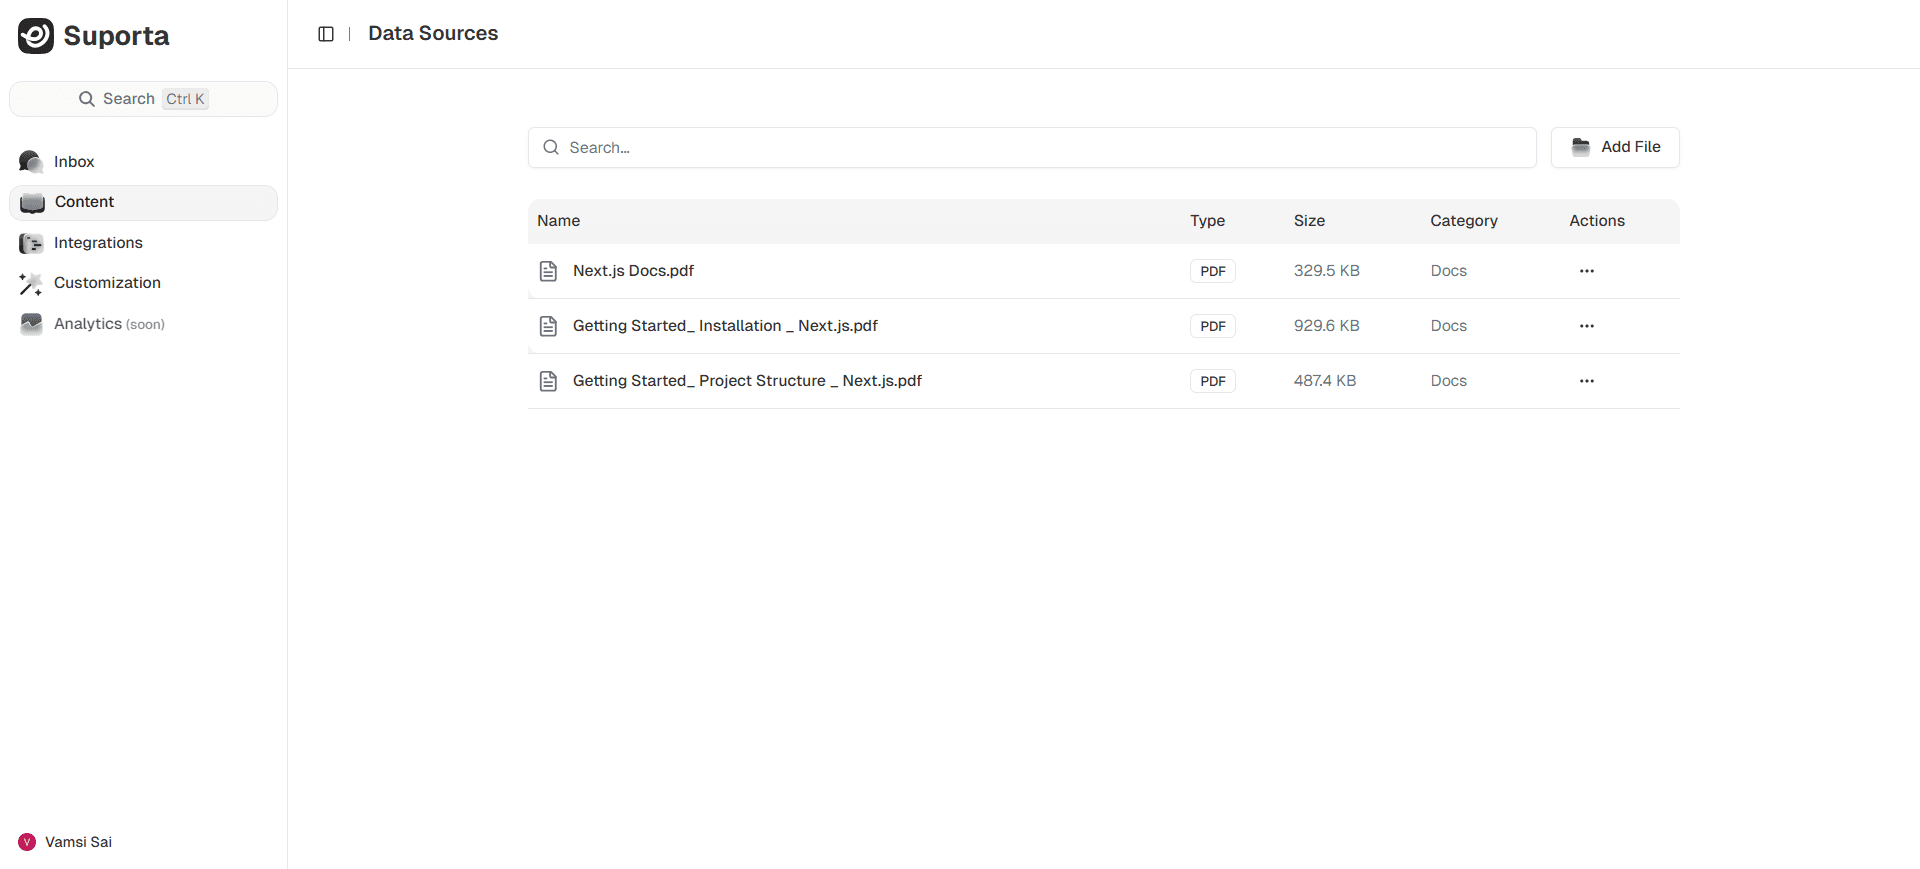Screen dimensions: 1920x869
Task: Click the Customization magic wand icon
Action: tap(31, 284)
